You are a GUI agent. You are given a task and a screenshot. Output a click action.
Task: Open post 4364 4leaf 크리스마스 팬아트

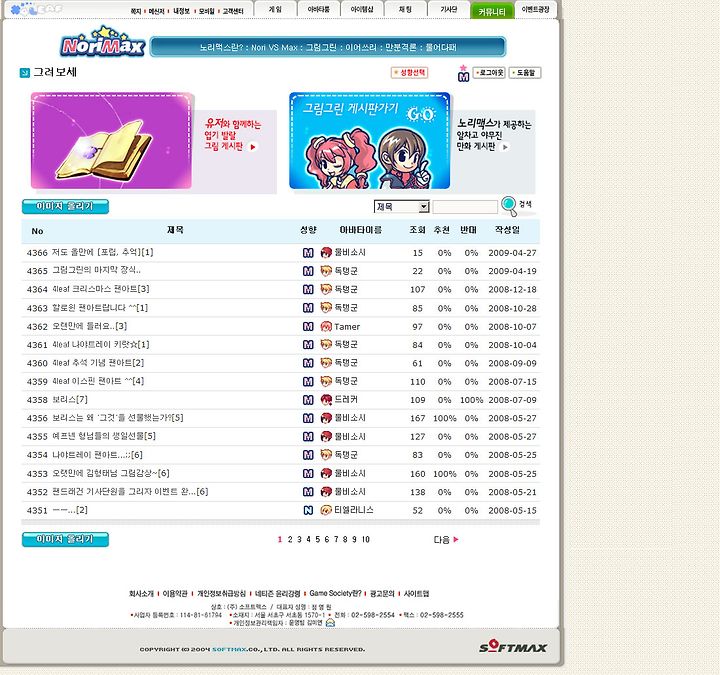pyautogui.click(x=101, y=289)
